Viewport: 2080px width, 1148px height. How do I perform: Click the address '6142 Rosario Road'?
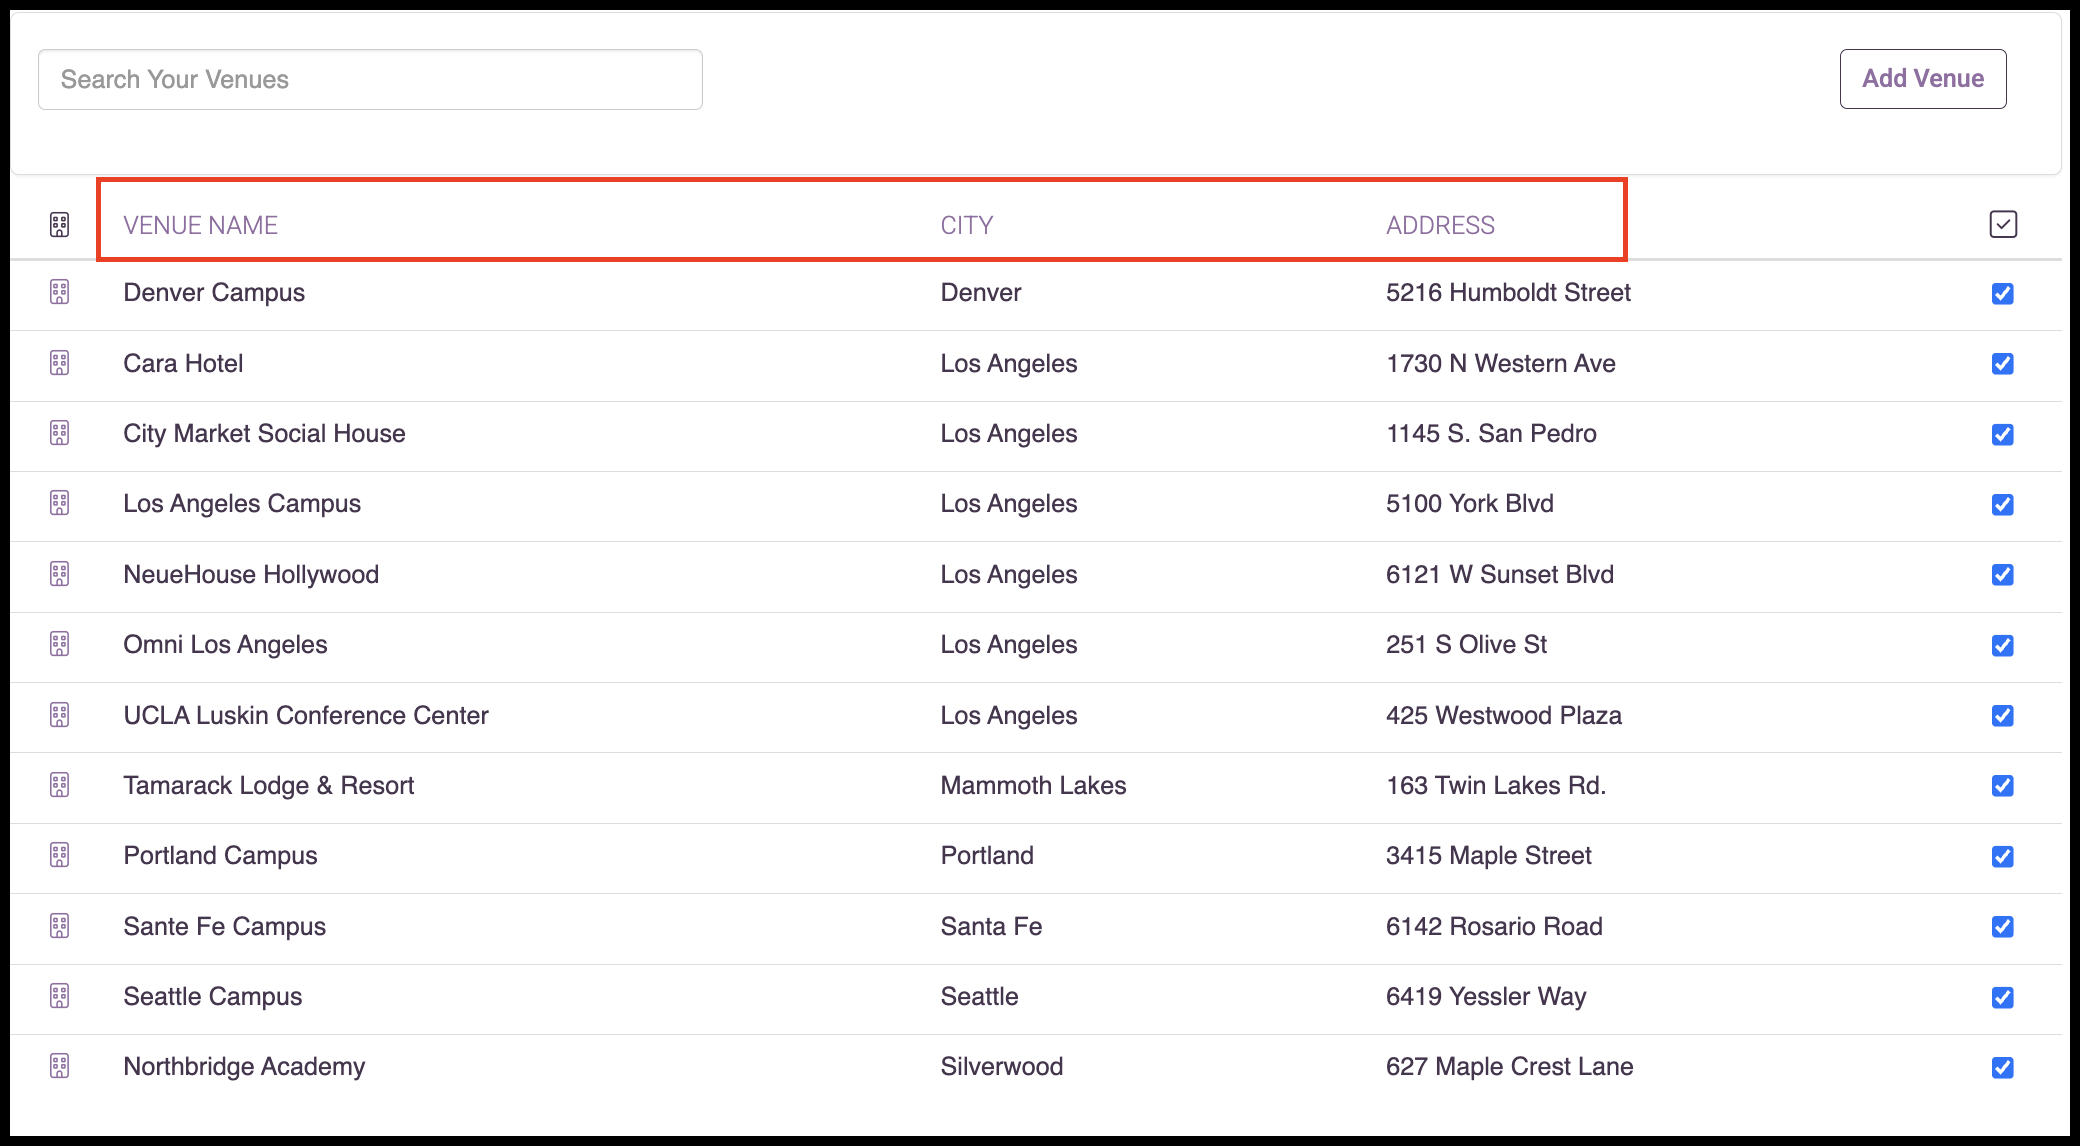[1494, 926]
